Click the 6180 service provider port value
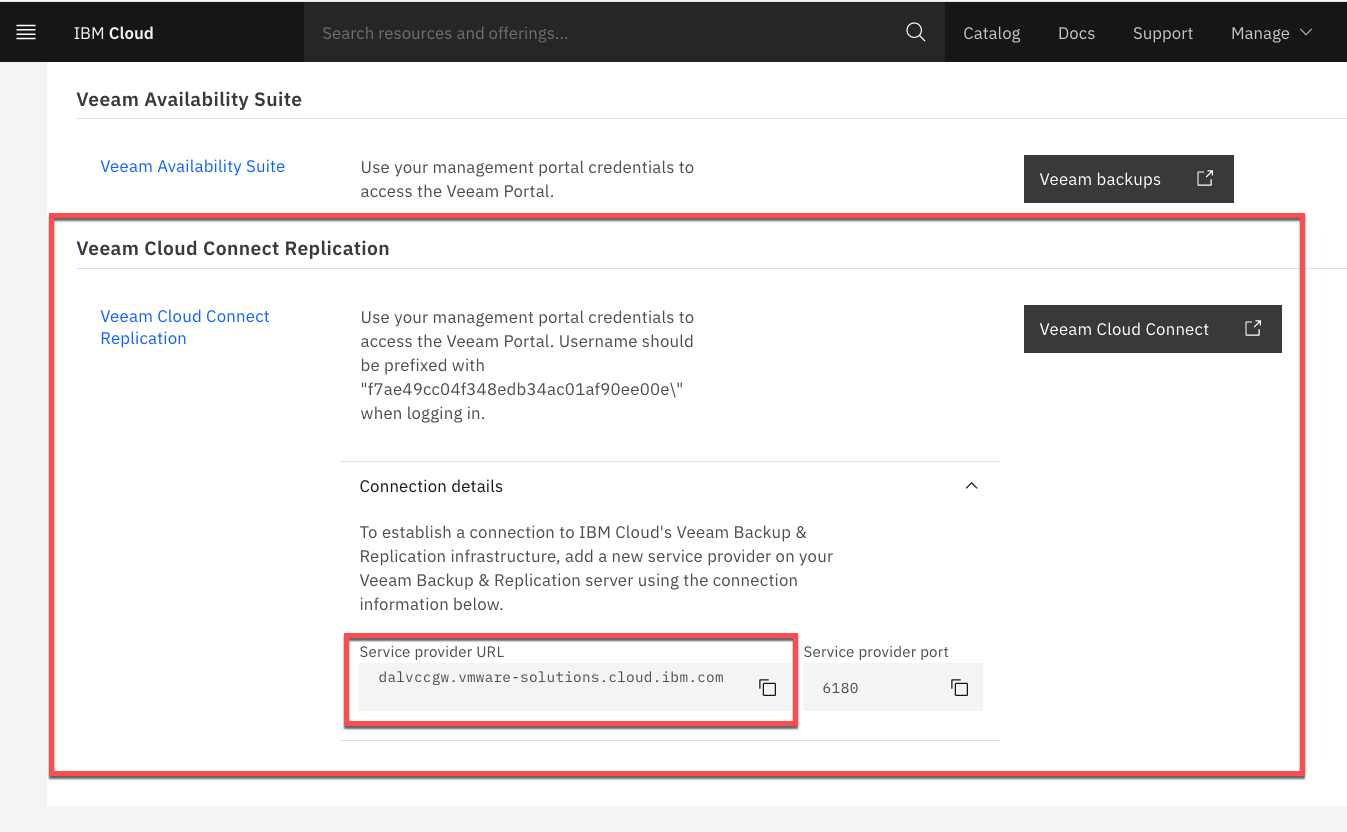Image resolution: width=1347 pixels, height=832 pixels. pyautogui.click(x=840, y=688)
